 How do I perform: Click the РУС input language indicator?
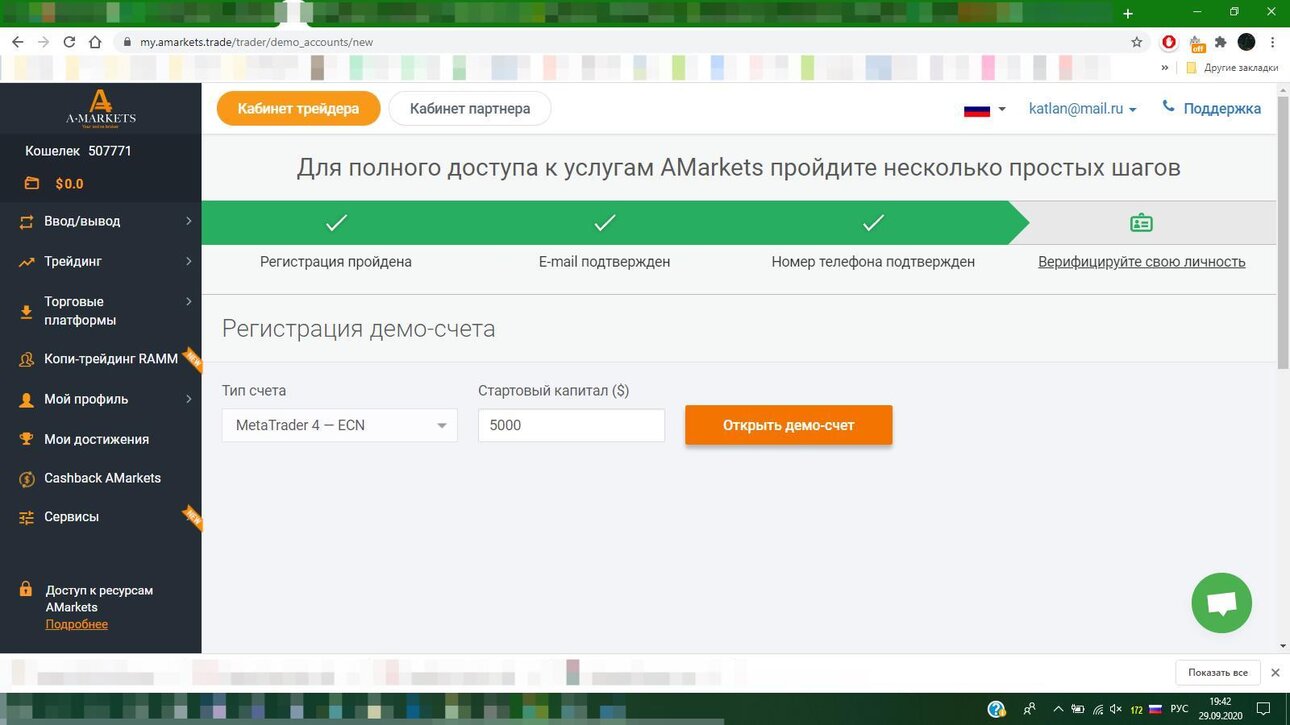pyautogui.click(x=1180, y=709)
